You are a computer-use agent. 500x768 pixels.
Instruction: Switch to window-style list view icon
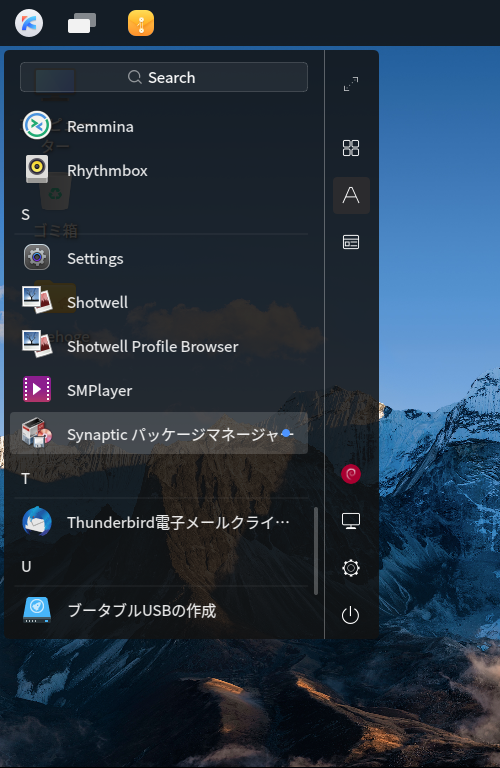351,242
